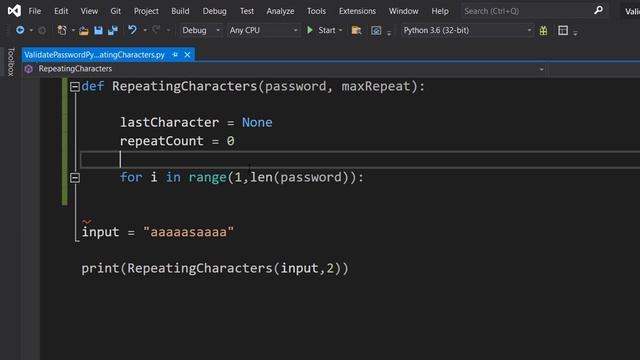This screenshot has height=360, width=640.
Task: Start debugging with the green play icon
Action: coord(310,30)
